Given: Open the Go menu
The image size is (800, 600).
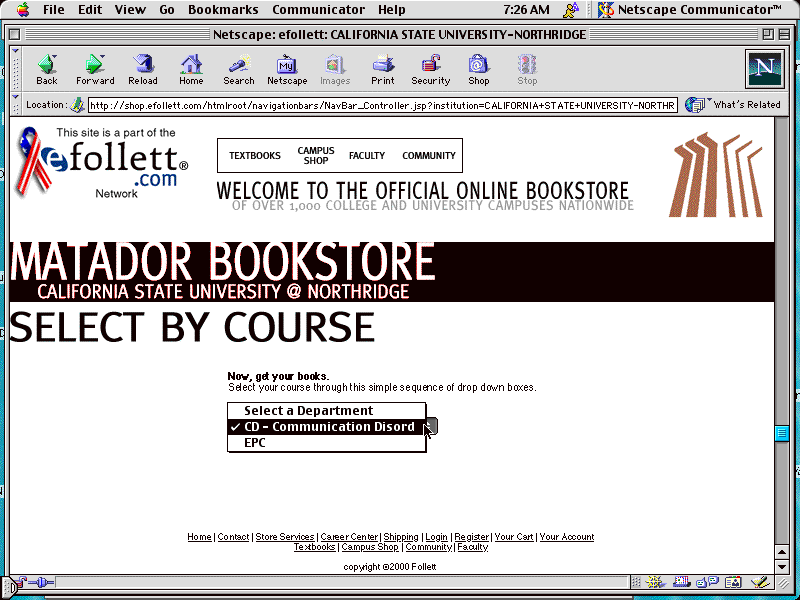Looking at the screenshot, I should [x=167, y=10].
